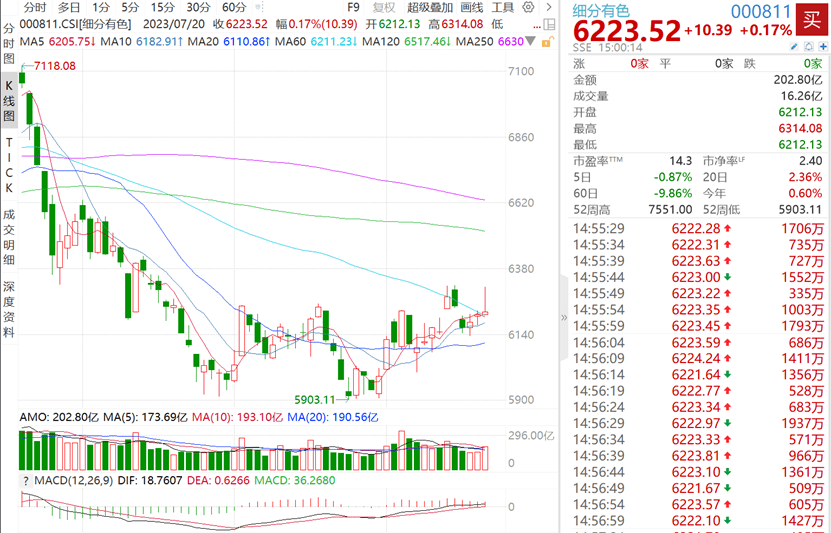Open the 工具 tools menu
This screenshot has height=533, width=831.
(502, 7)
